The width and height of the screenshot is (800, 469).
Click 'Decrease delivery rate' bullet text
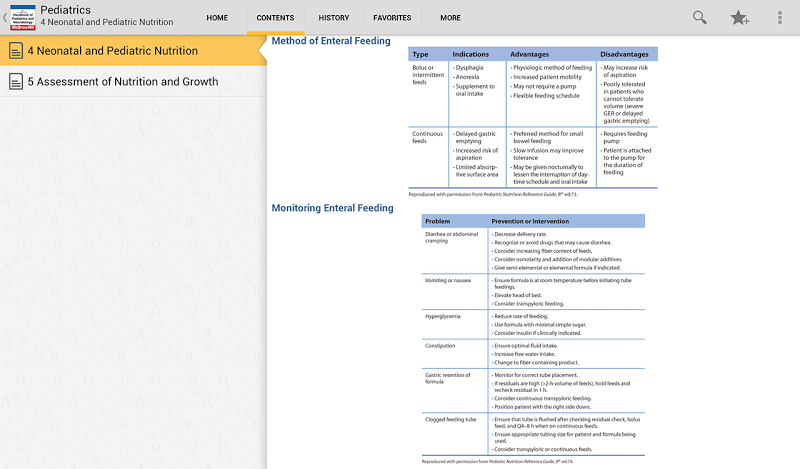point(520,234)
